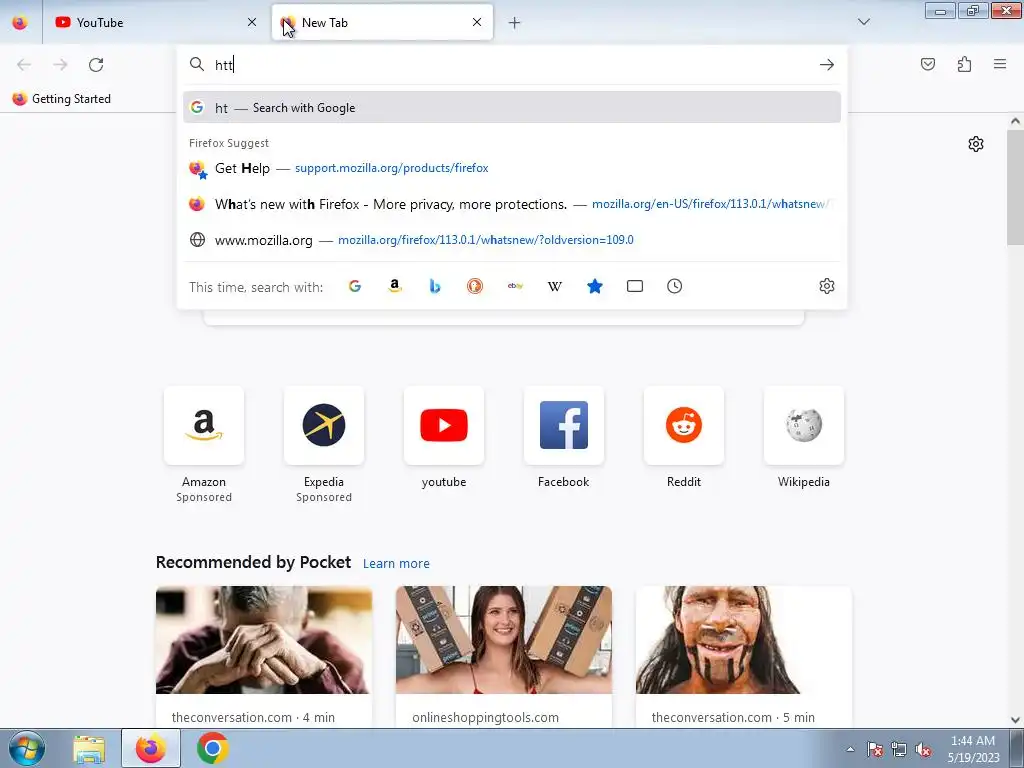Search this time with Amazon icon
1024x768 pixels.
coord(394,286)
